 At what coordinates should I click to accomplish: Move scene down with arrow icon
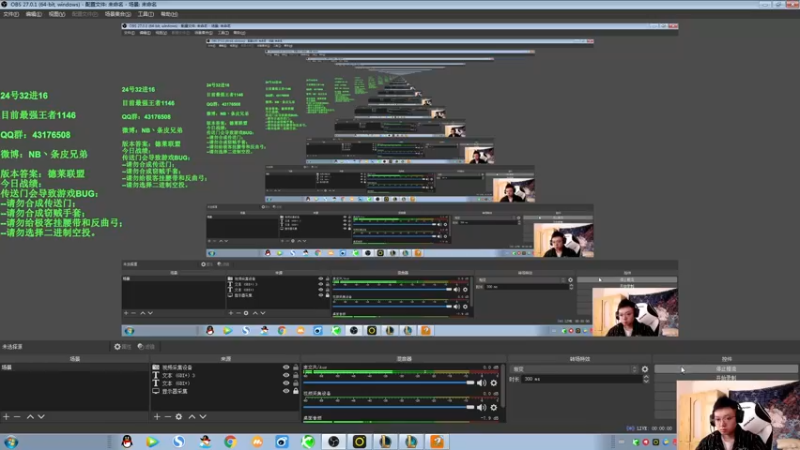pyautogui.click(x=41, y=417)
